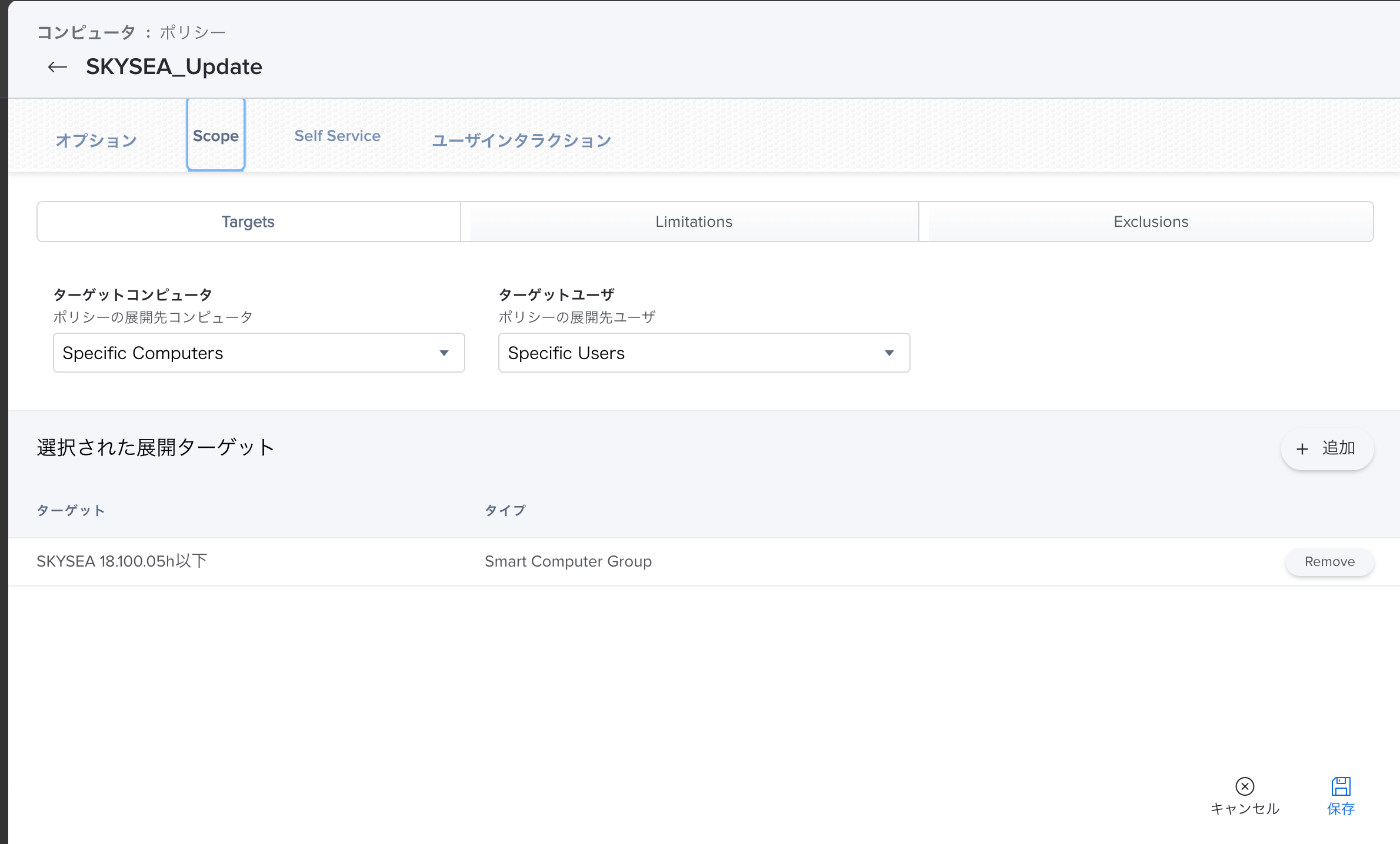The image size is (1400, 844).
Task: Remove the SKYSEA 18.100.05h以下 target
Action: coord(1329,562)
